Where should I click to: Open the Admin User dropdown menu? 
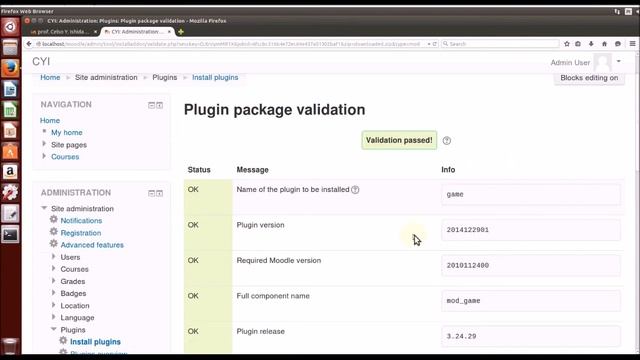tap(619, 62)
